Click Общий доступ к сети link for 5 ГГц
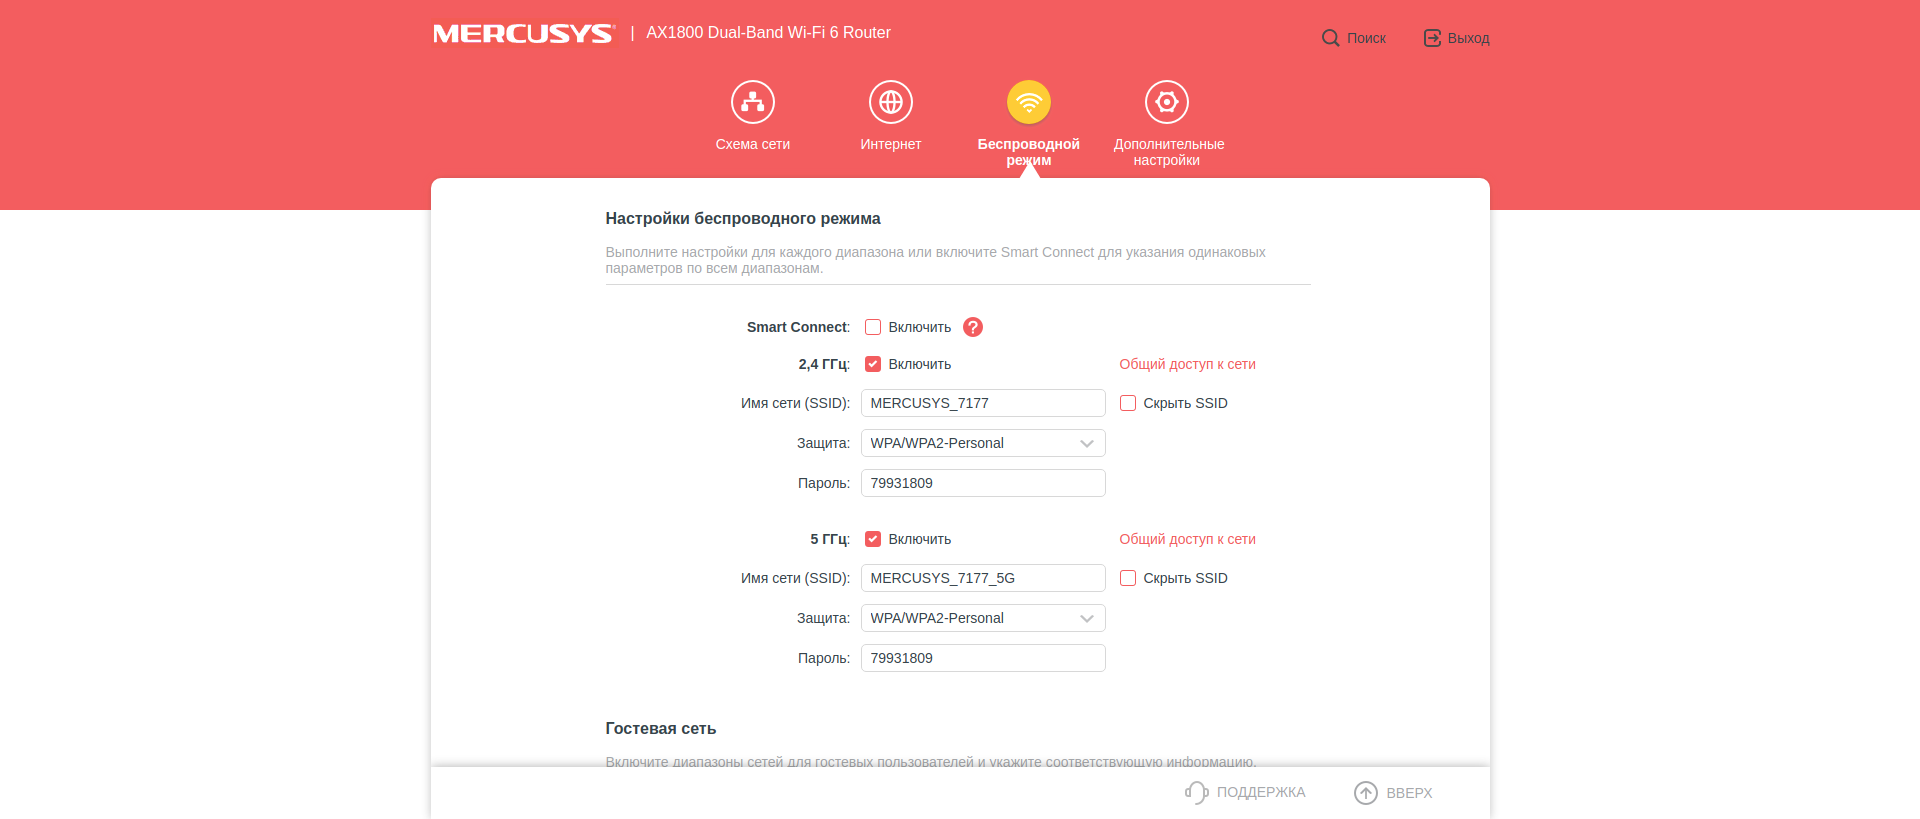 [x=1187, y=539]
